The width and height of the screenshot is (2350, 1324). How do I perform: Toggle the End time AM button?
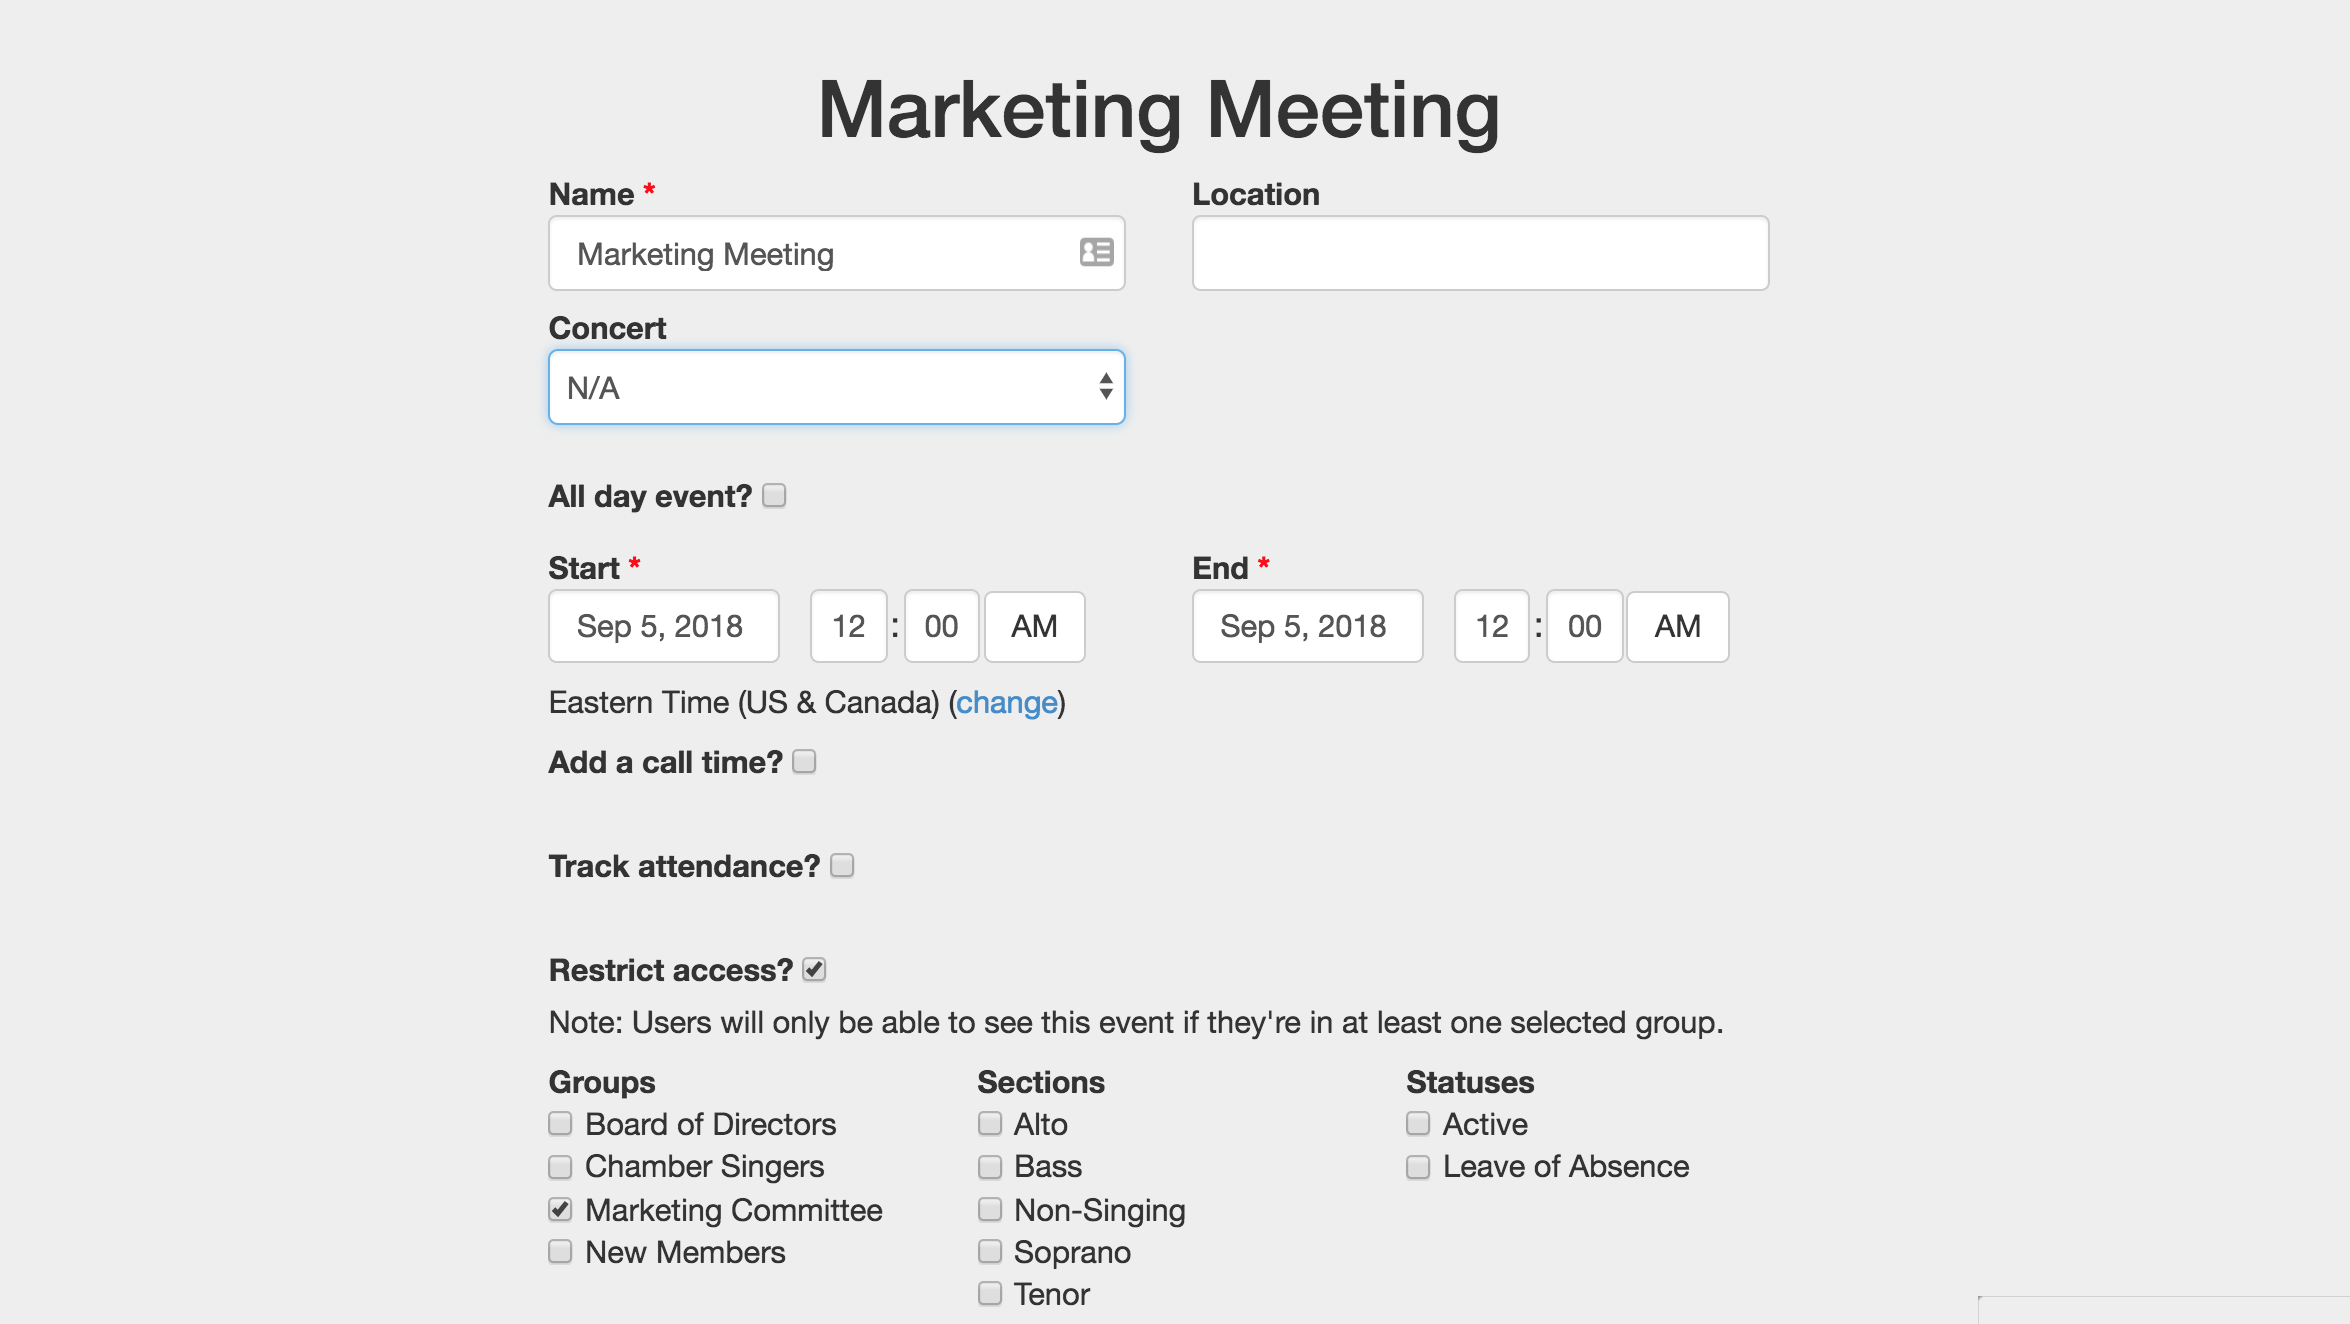(x=1677, y=626)
